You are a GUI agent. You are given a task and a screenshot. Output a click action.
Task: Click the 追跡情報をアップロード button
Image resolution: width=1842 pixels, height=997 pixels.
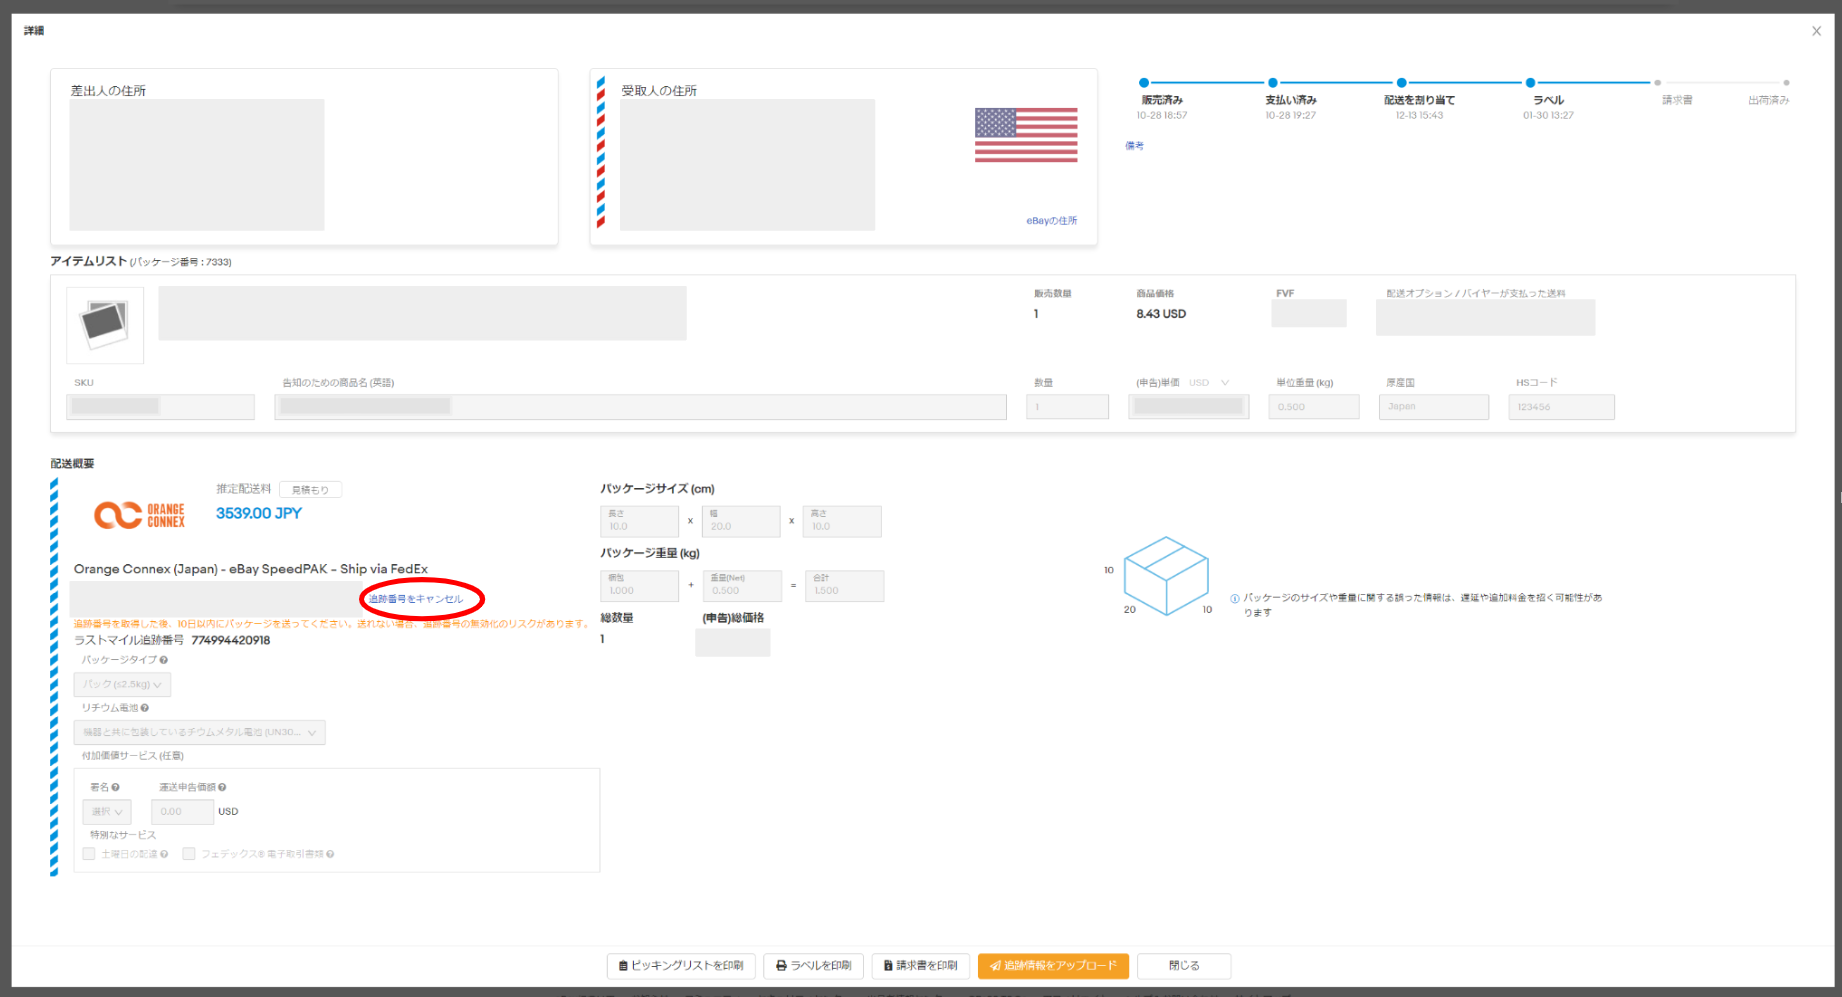1053,966
